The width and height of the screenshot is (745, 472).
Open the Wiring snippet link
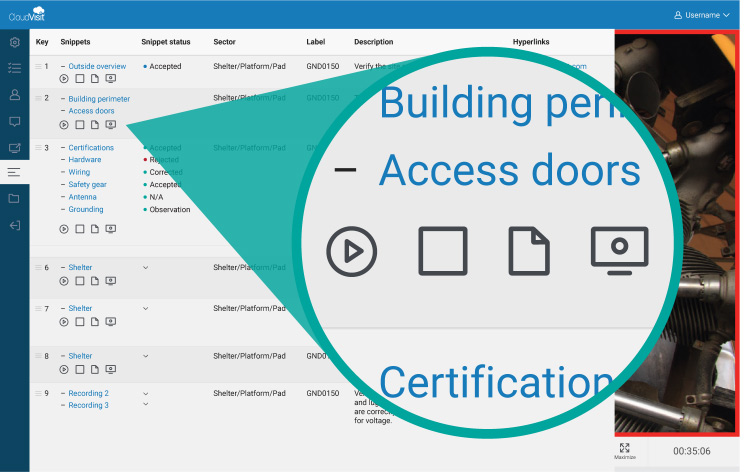click(x=79, y=172)
